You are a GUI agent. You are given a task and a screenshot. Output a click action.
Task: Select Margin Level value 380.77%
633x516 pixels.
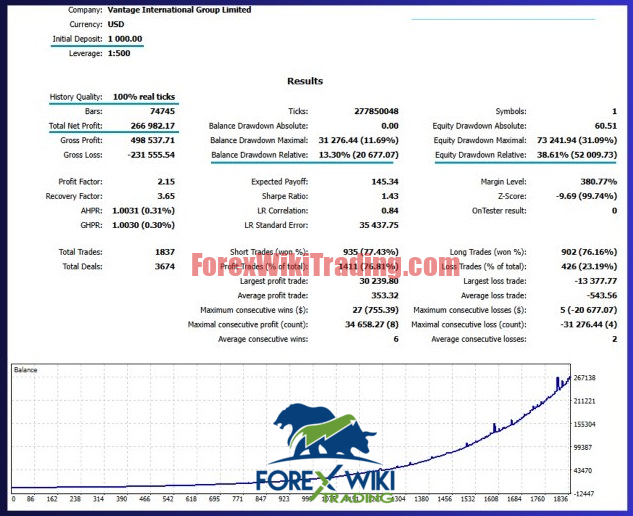point(599,182)
